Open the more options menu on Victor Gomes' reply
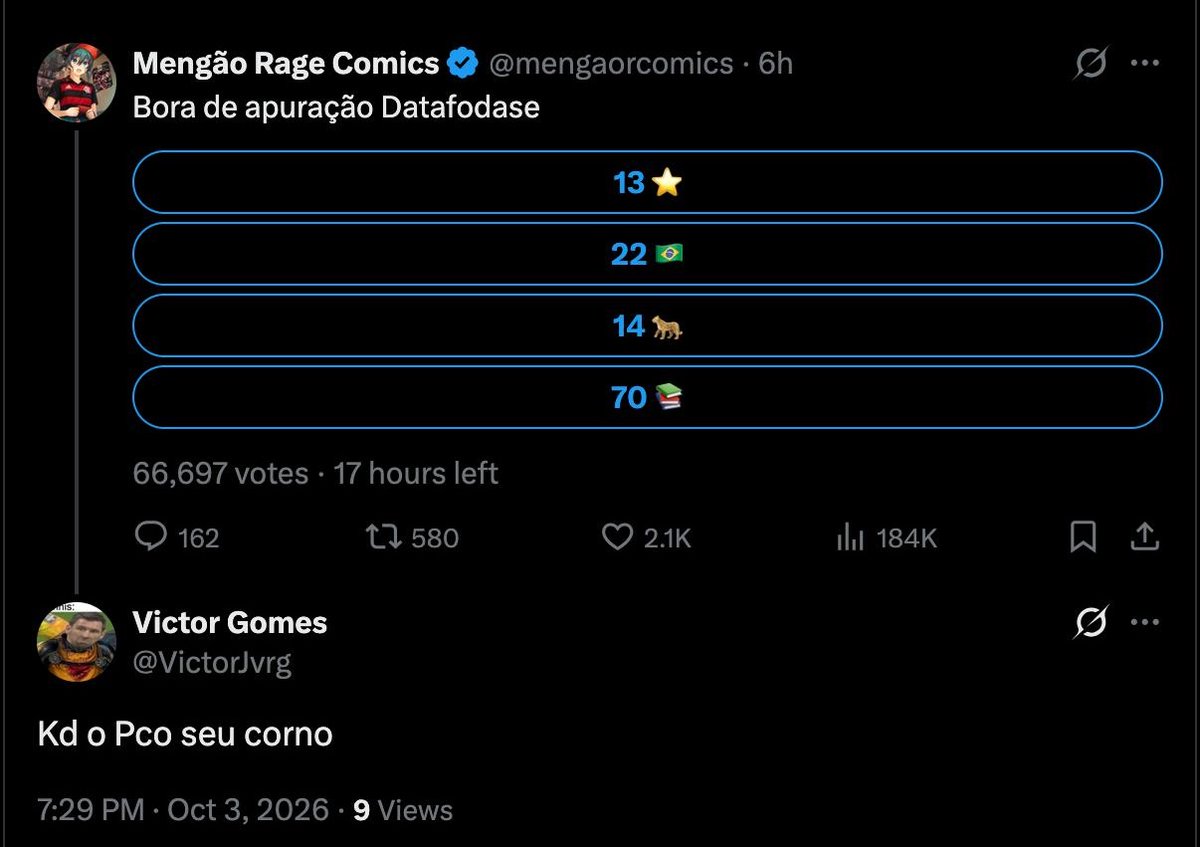1200x847 pixels. 1144,623
